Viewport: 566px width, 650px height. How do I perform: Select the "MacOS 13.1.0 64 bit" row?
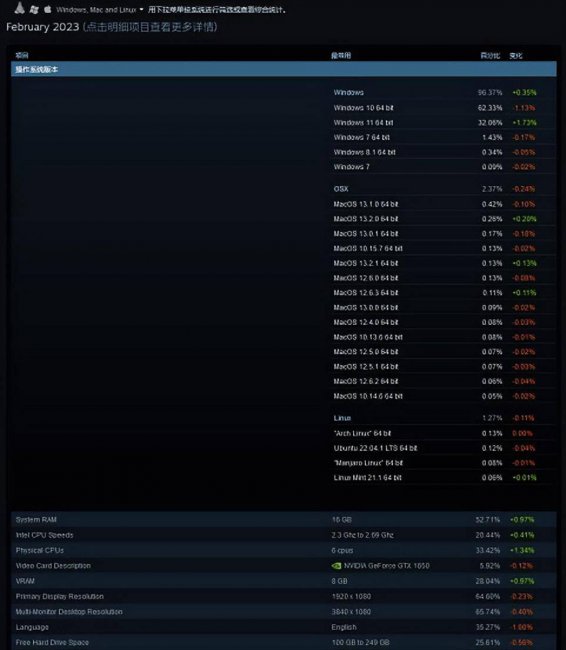coord(444,204)
